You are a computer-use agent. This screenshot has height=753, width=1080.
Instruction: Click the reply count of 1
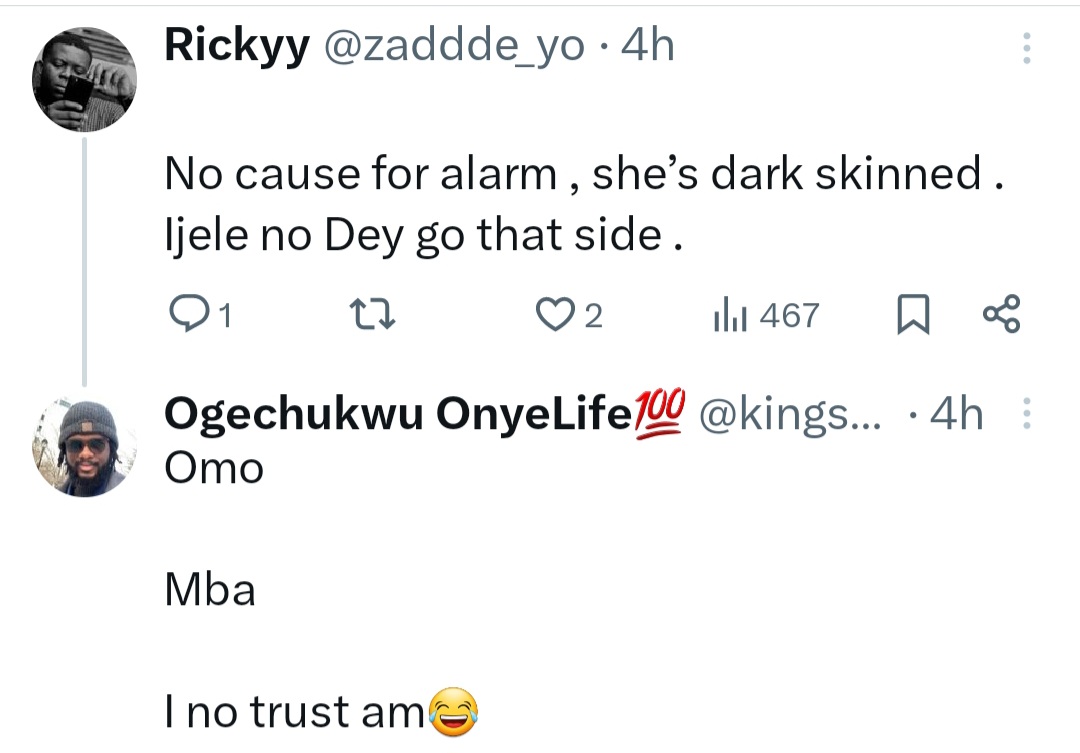point(225,318)
